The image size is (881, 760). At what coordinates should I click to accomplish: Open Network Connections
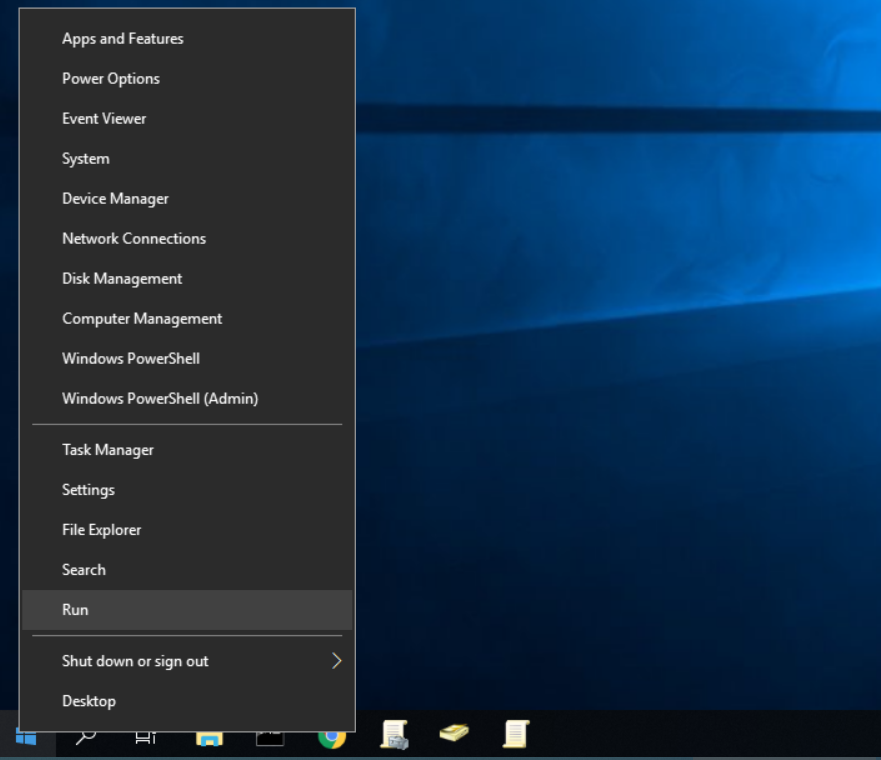(134, 239)
